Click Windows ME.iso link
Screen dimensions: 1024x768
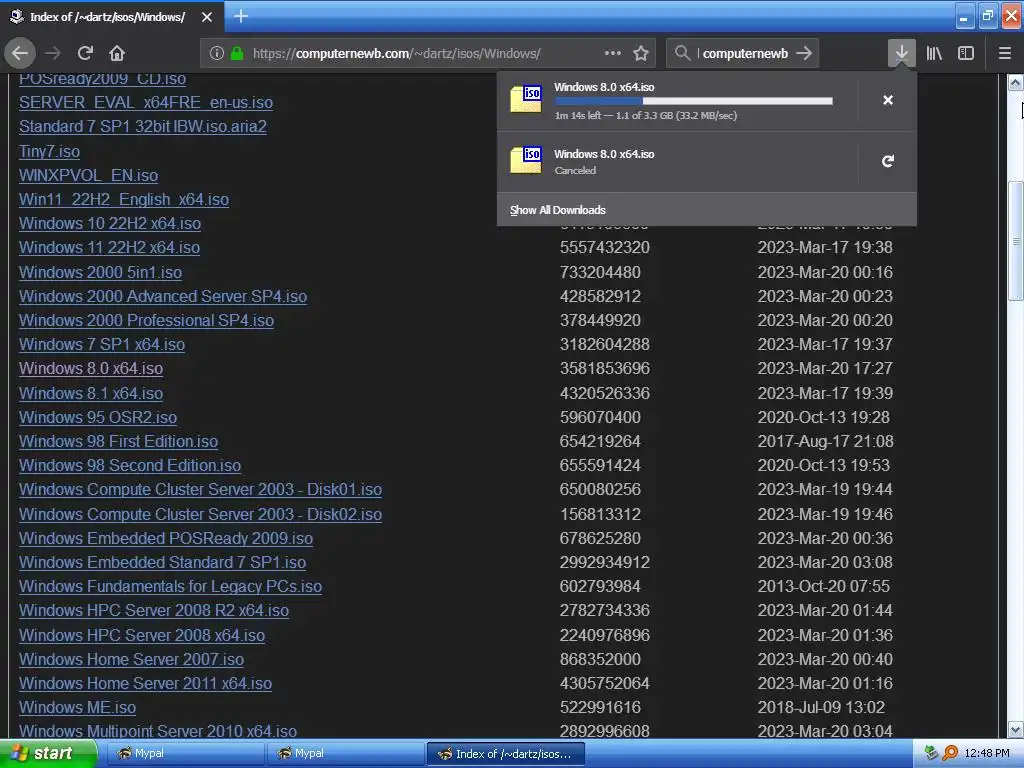pos(77,707)
